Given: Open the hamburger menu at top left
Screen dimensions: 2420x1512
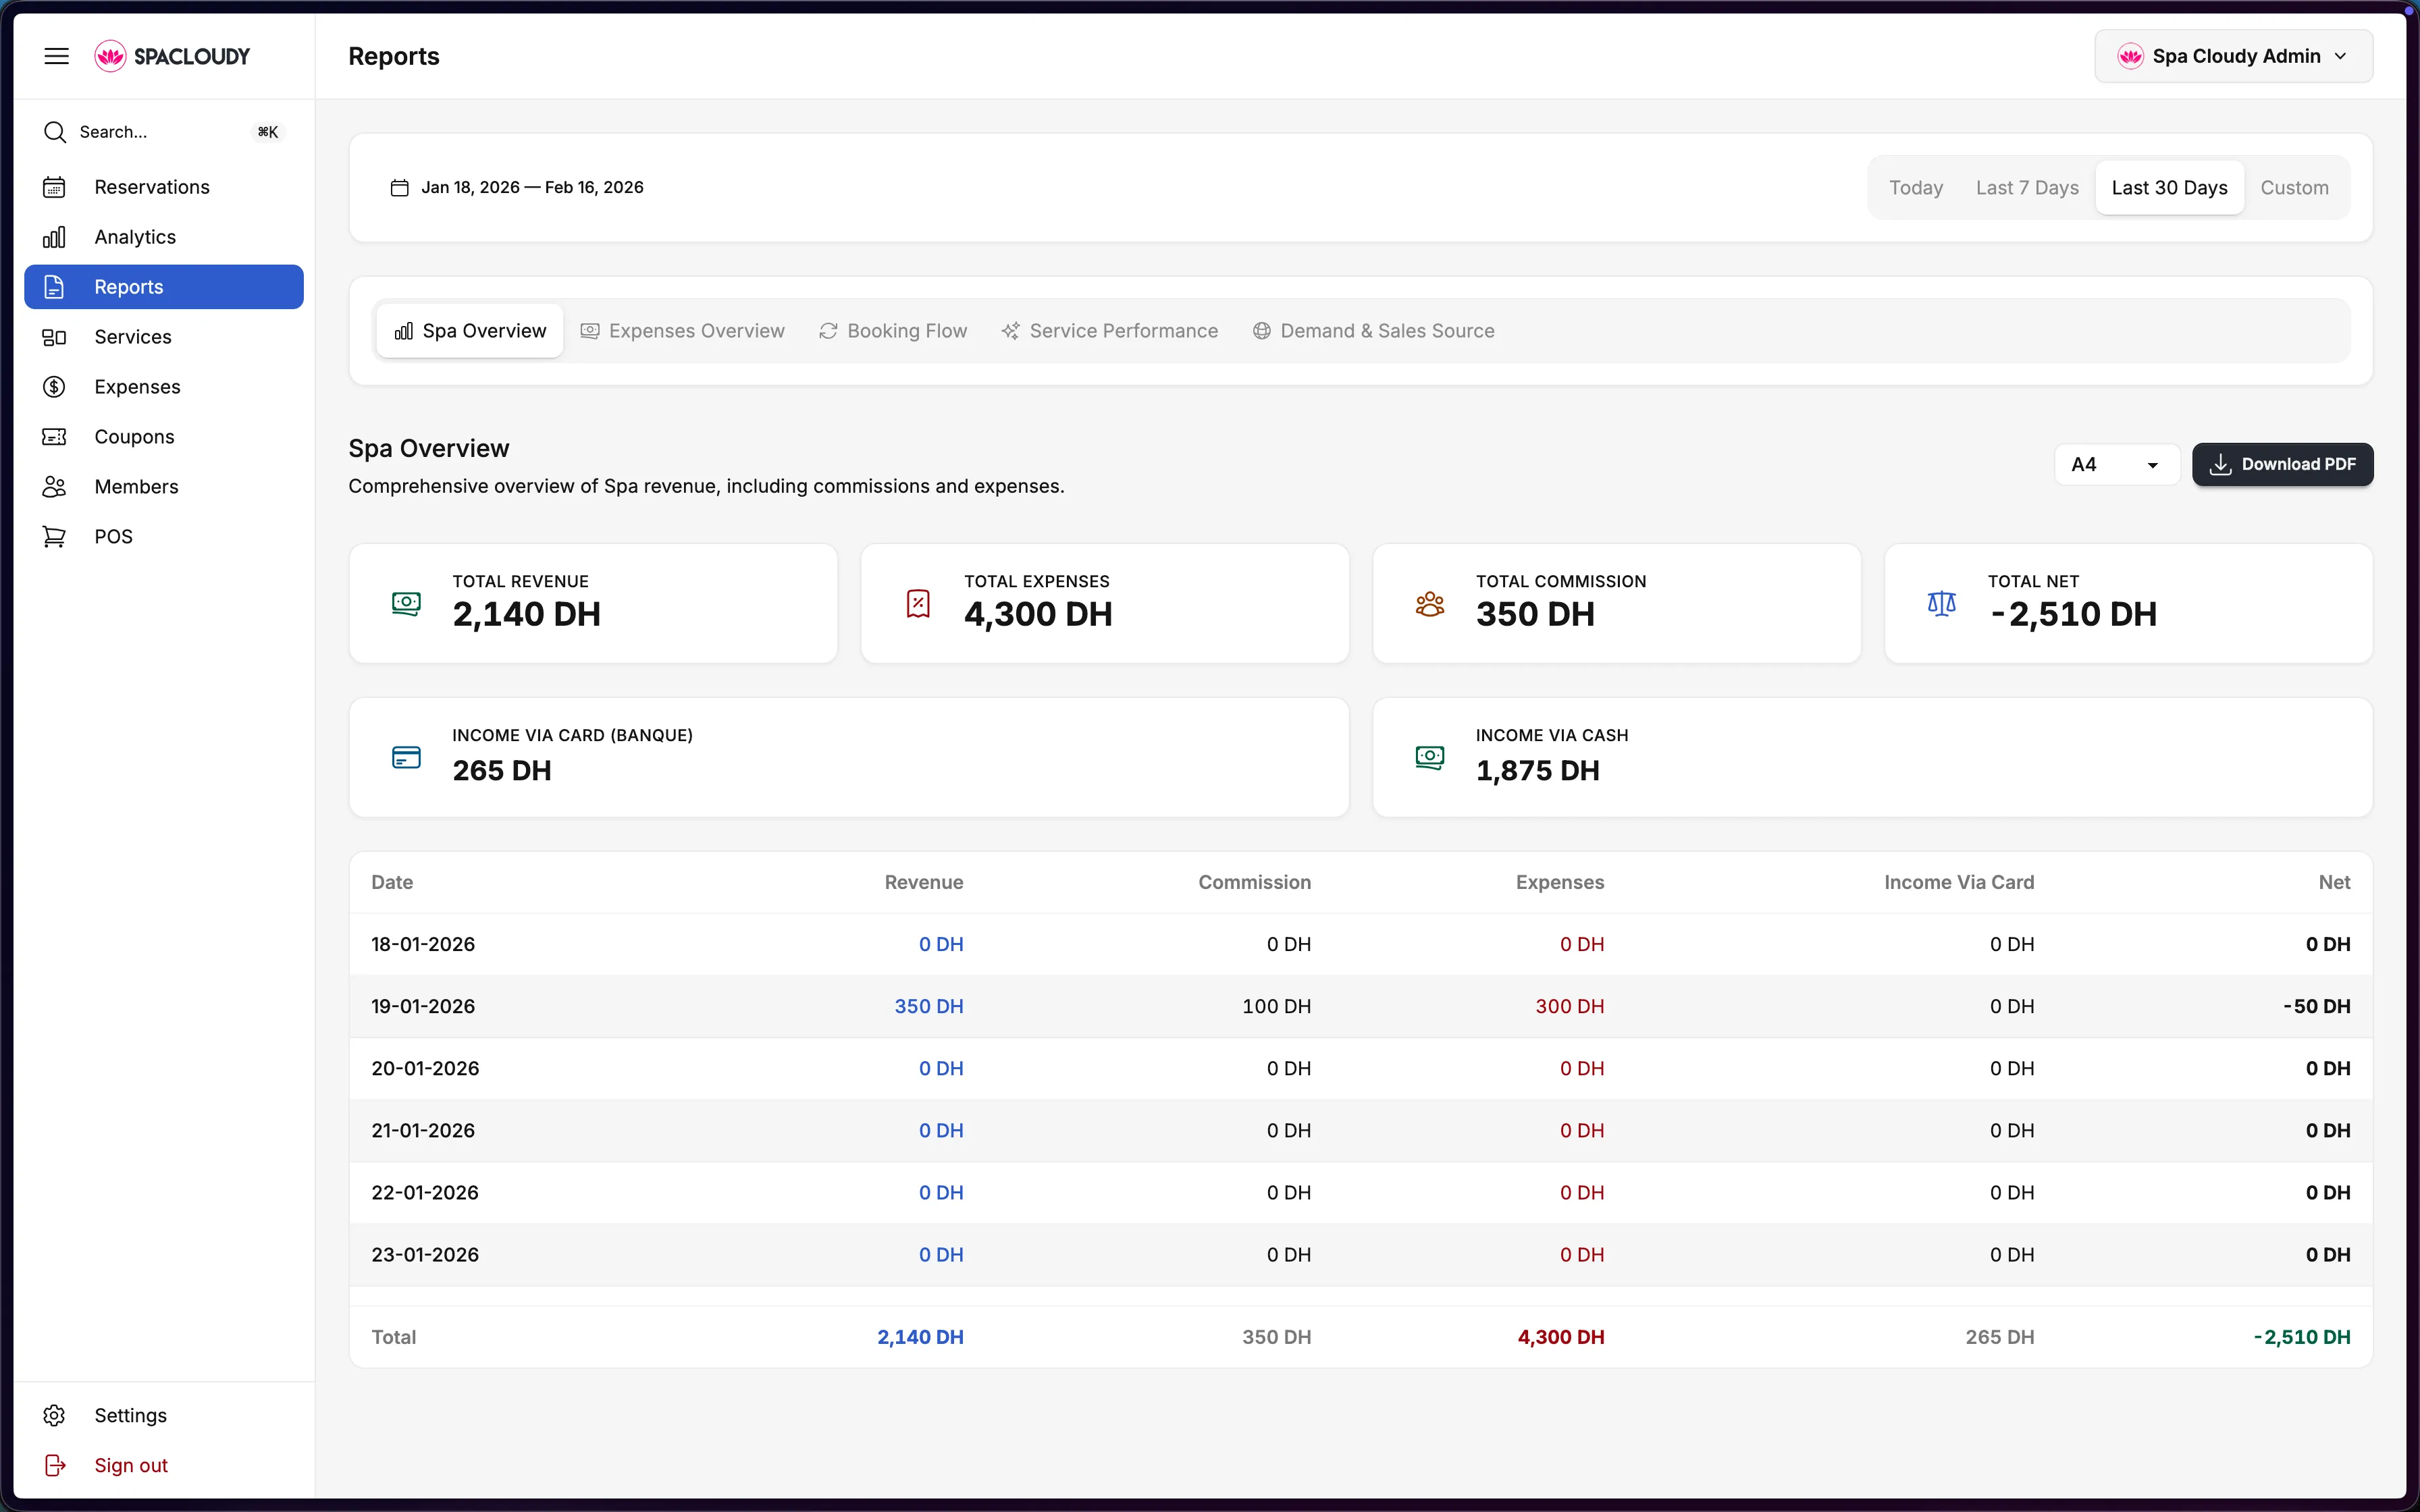Looking at the screenshot, I should [x=57, y=56].
